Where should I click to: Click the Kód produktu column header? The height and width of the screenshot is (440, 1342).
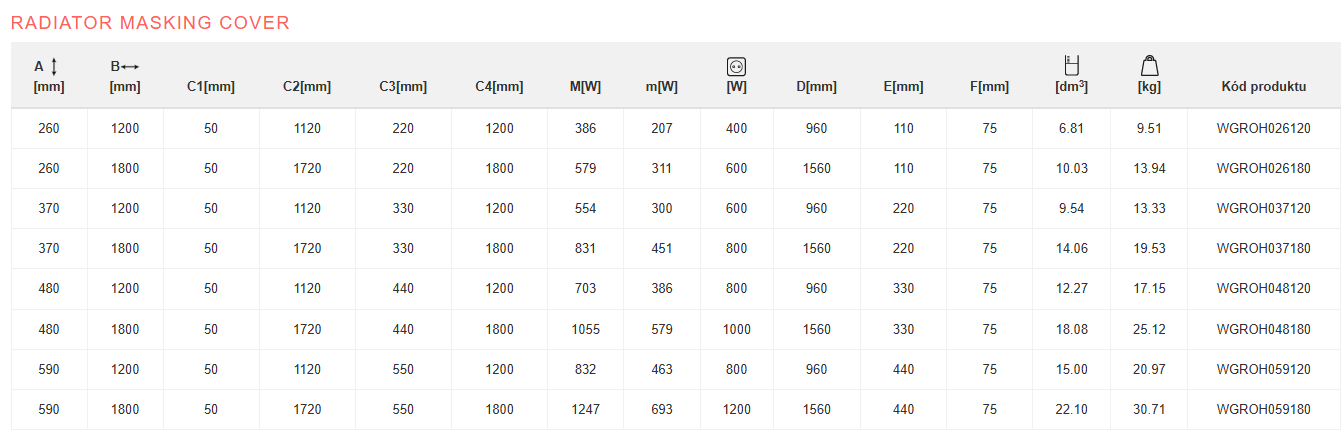click(1263, 87)
